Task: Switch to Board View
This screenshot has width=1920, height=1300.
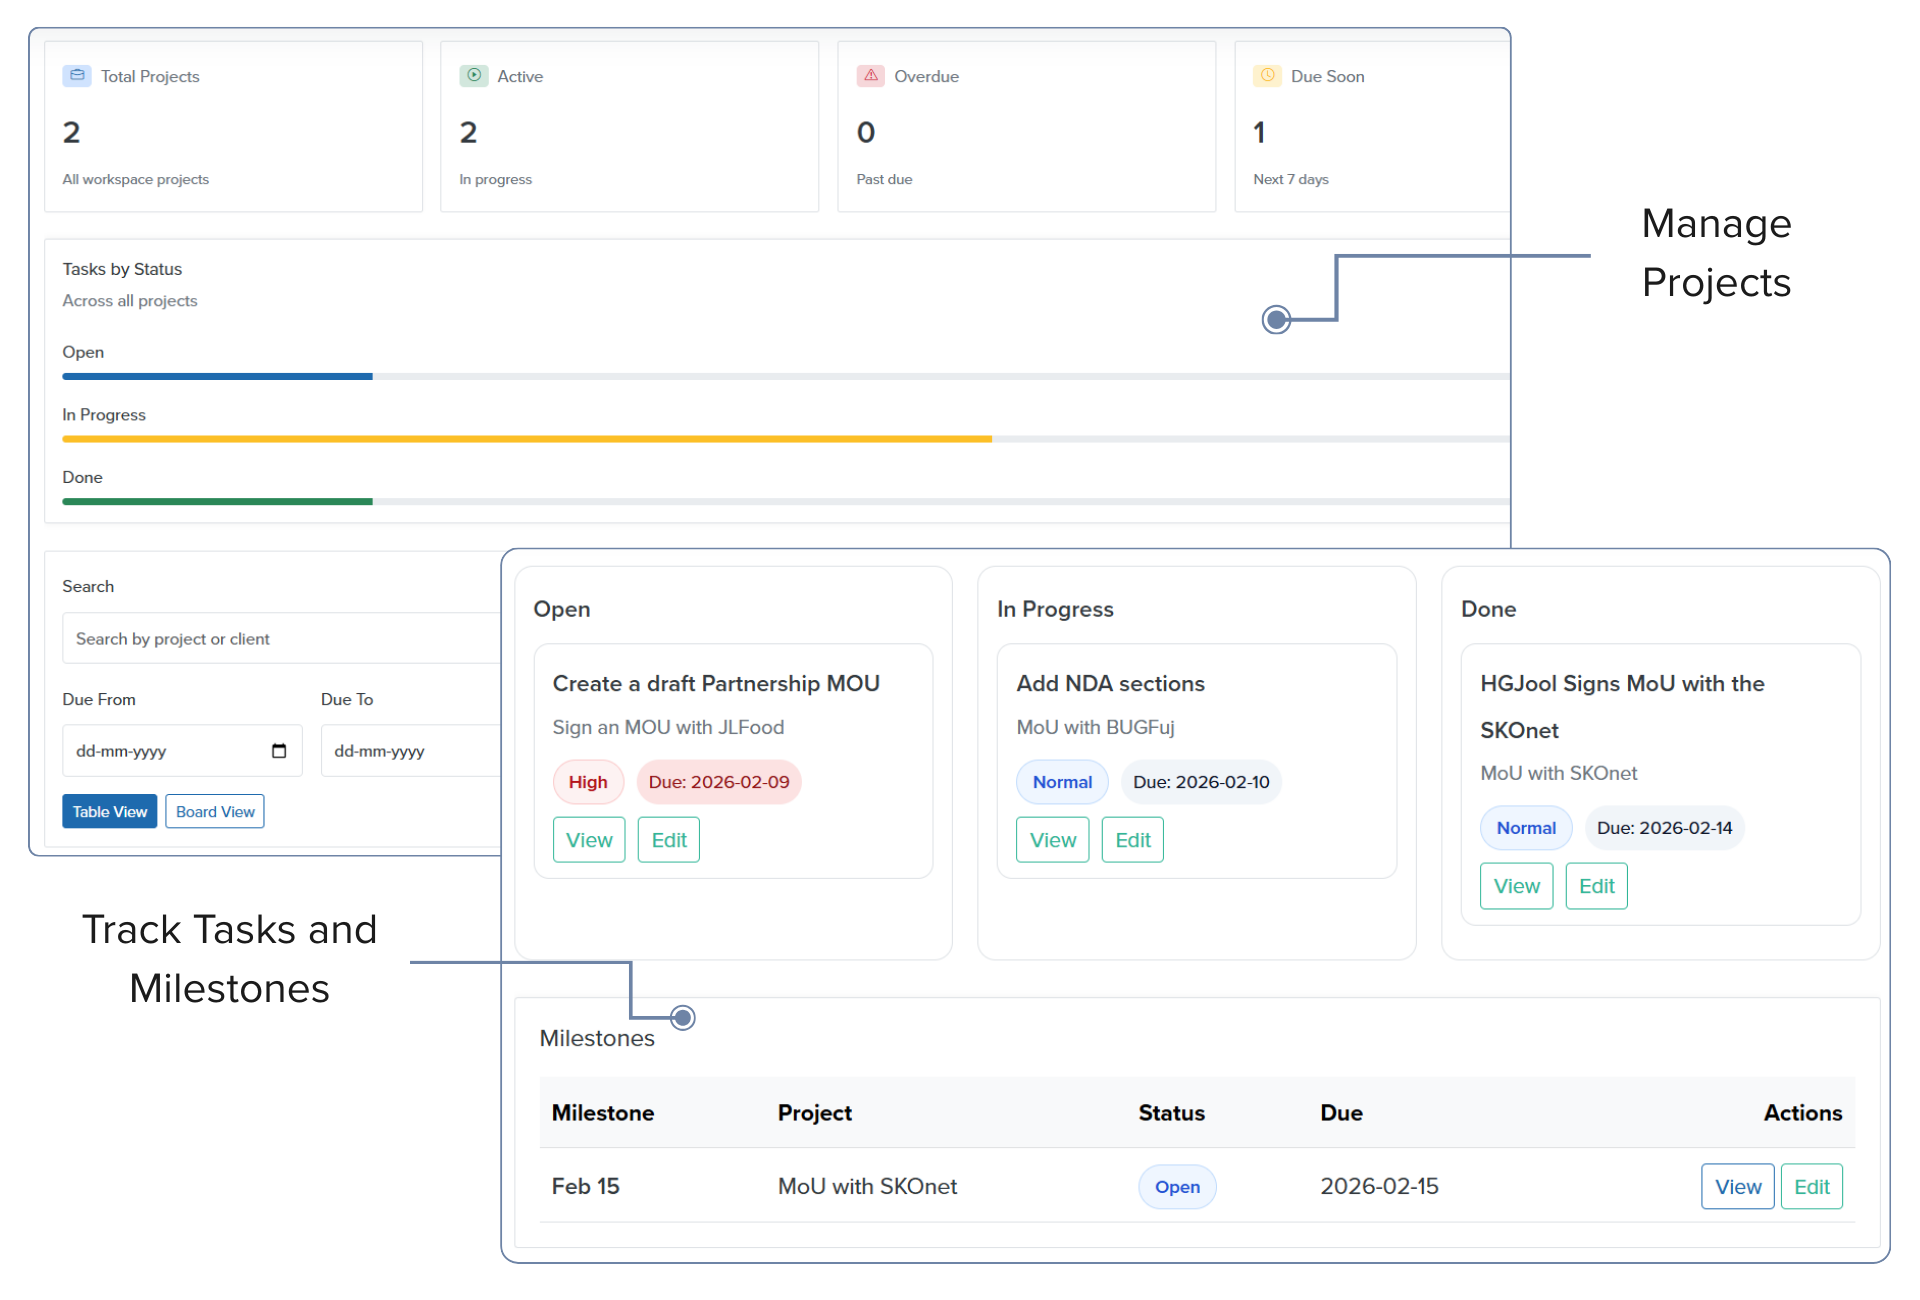Action: click(214, 811)
